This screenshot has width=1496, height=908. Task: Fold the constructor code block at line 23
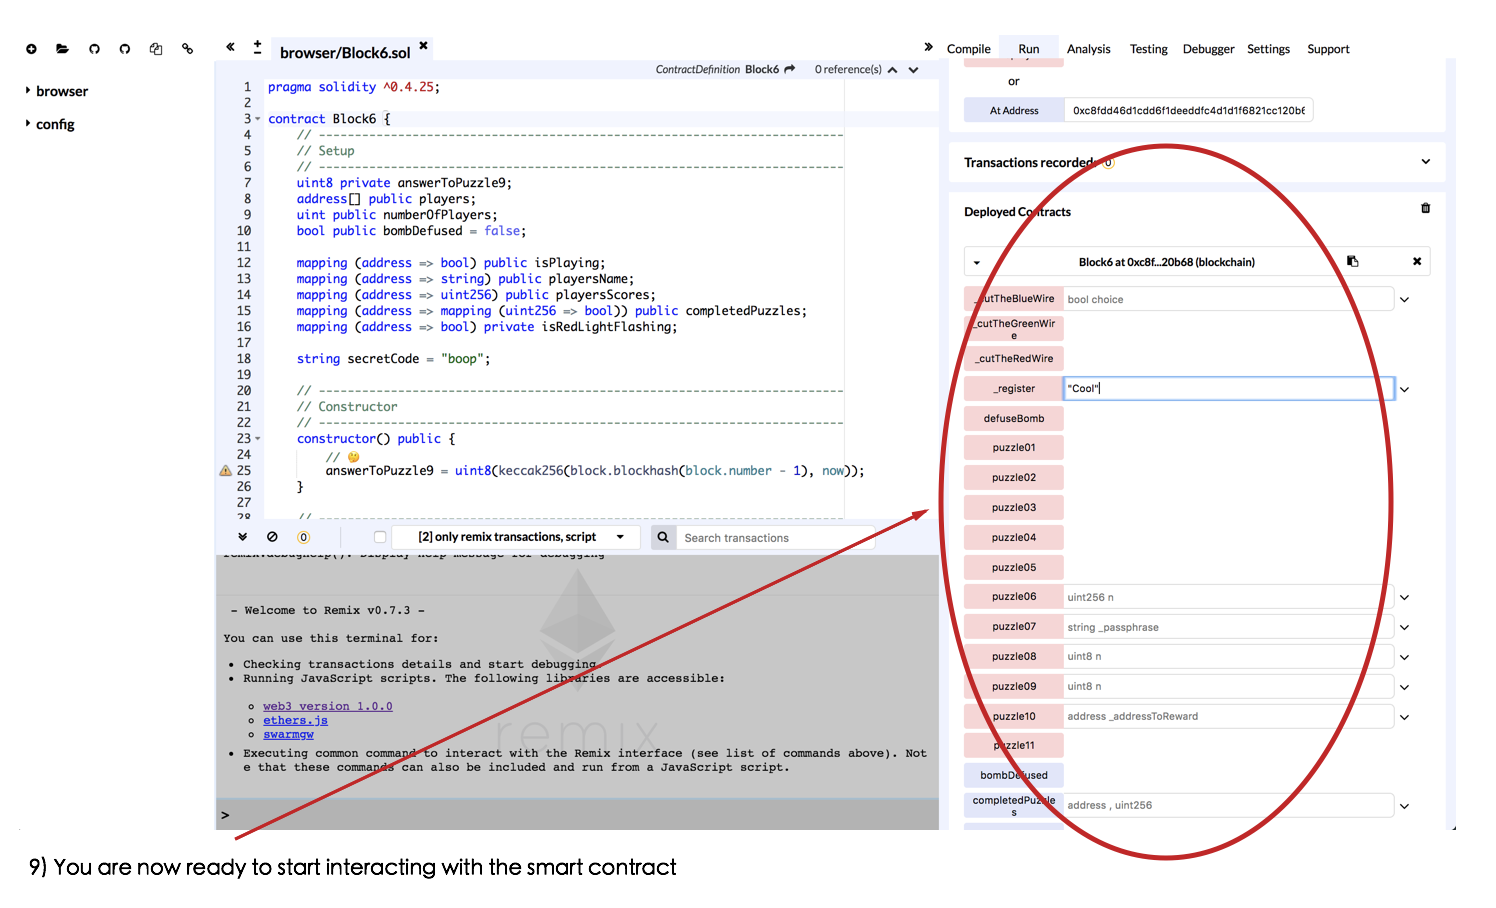tap(258, 439)
